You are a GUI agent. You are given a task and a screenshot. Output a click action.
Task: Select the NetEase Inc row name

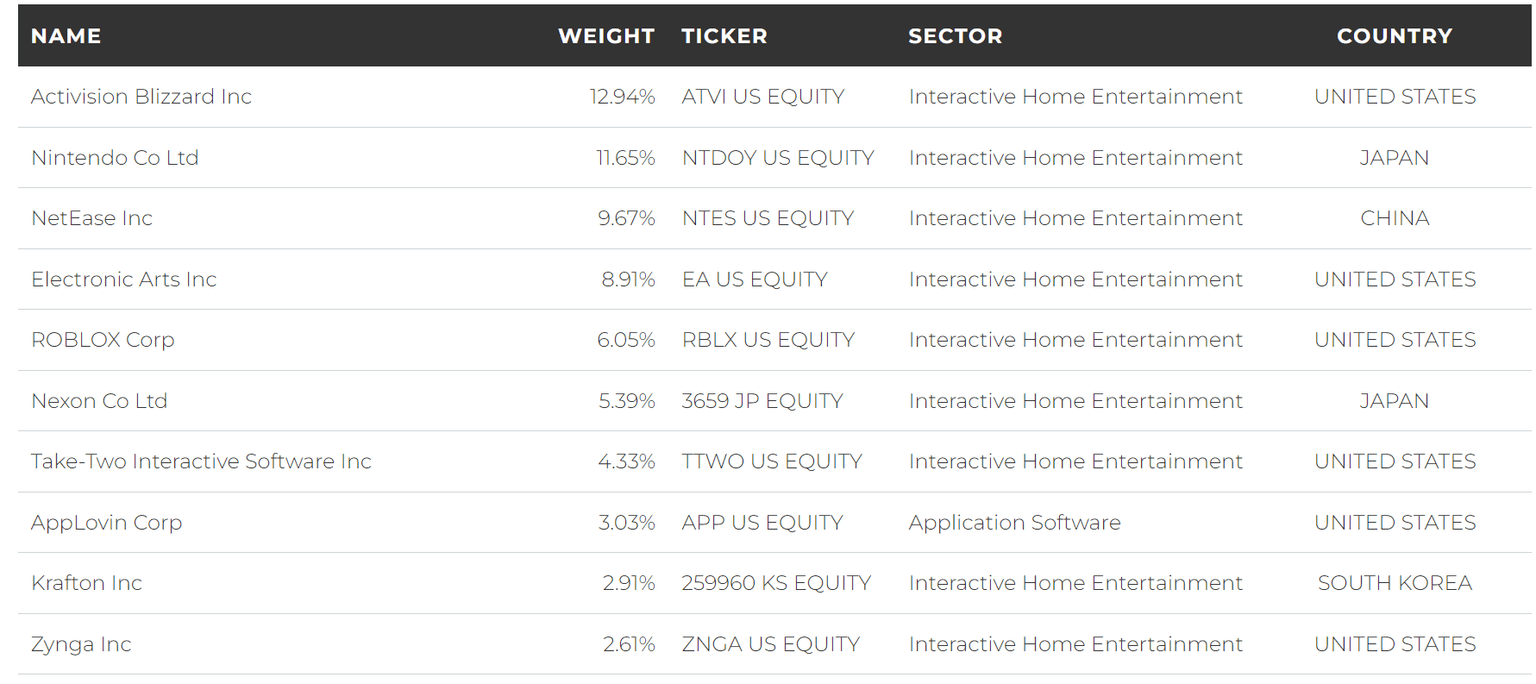pyautogui.click(x=92, y=219)
